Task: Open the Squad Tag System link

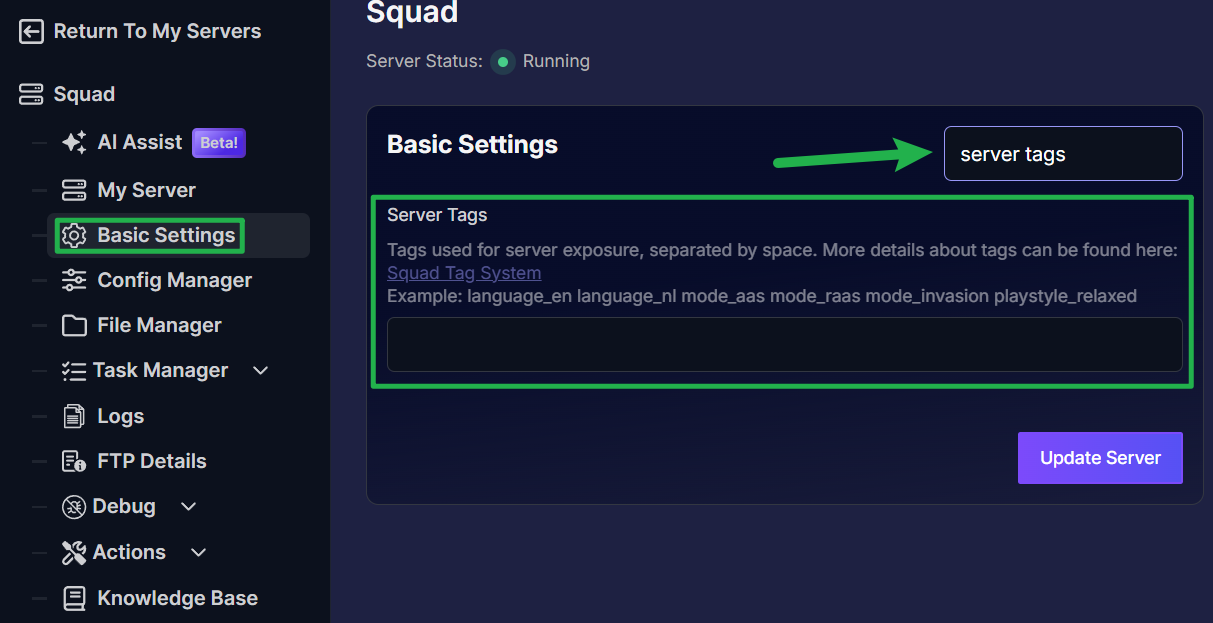Action: [x=464, y=273]
